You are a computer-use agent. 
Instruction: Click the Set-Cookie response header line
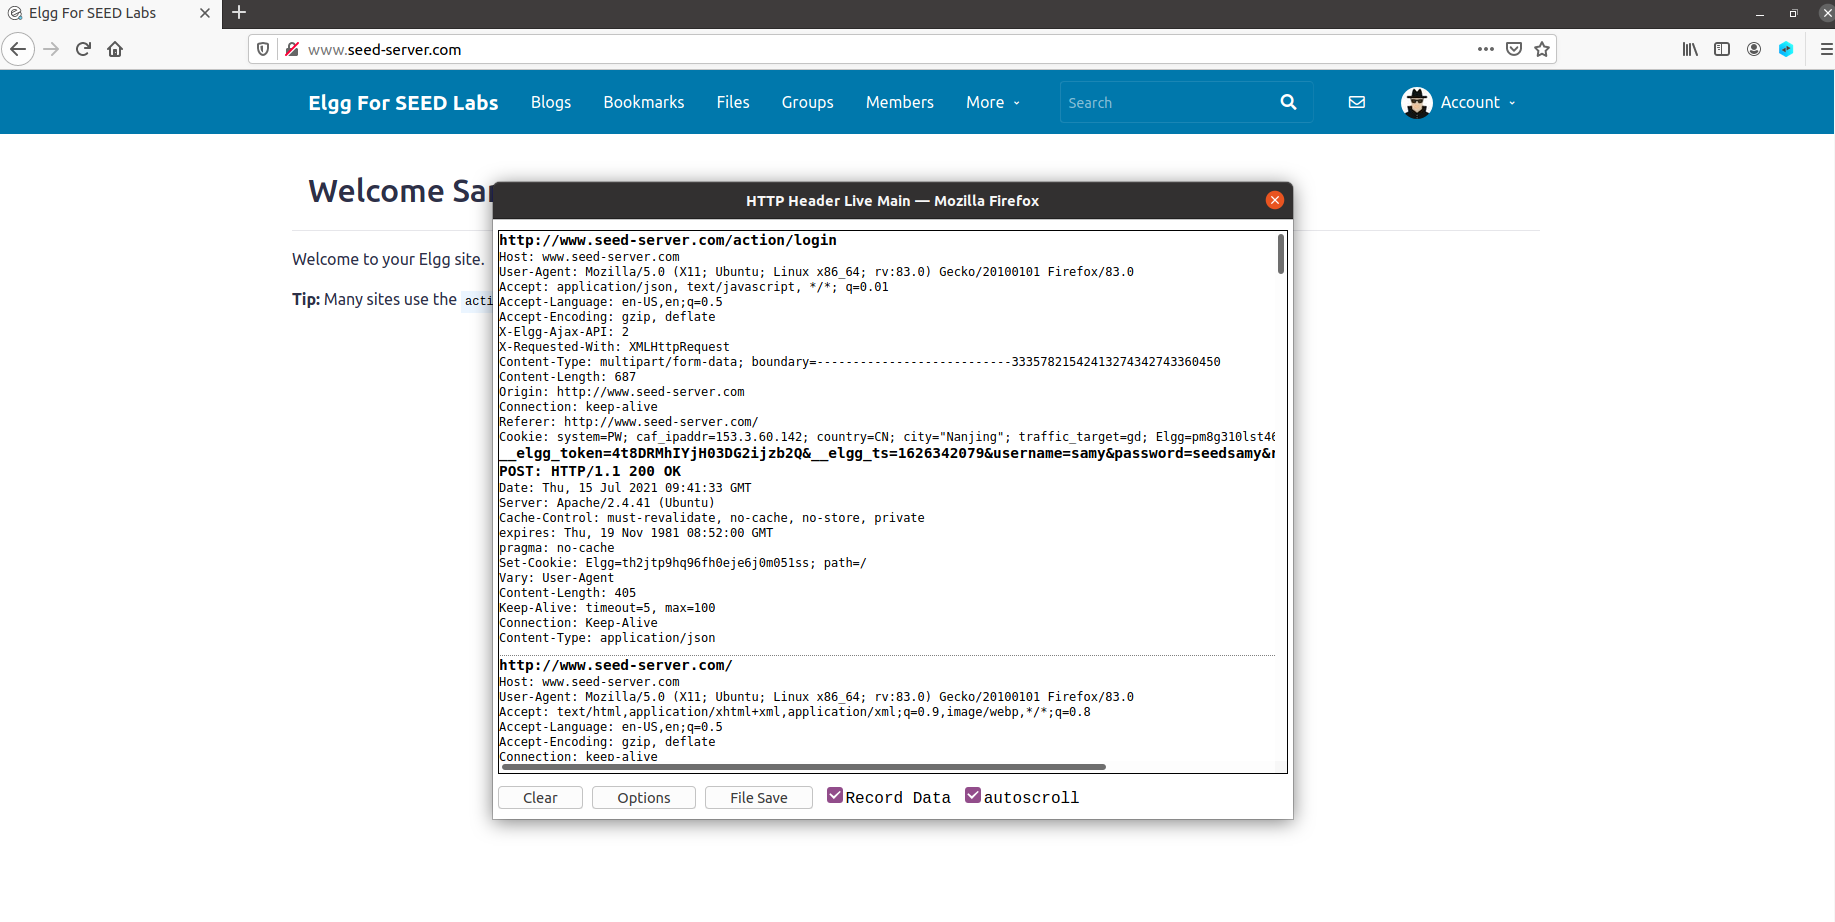click(683, 563)
